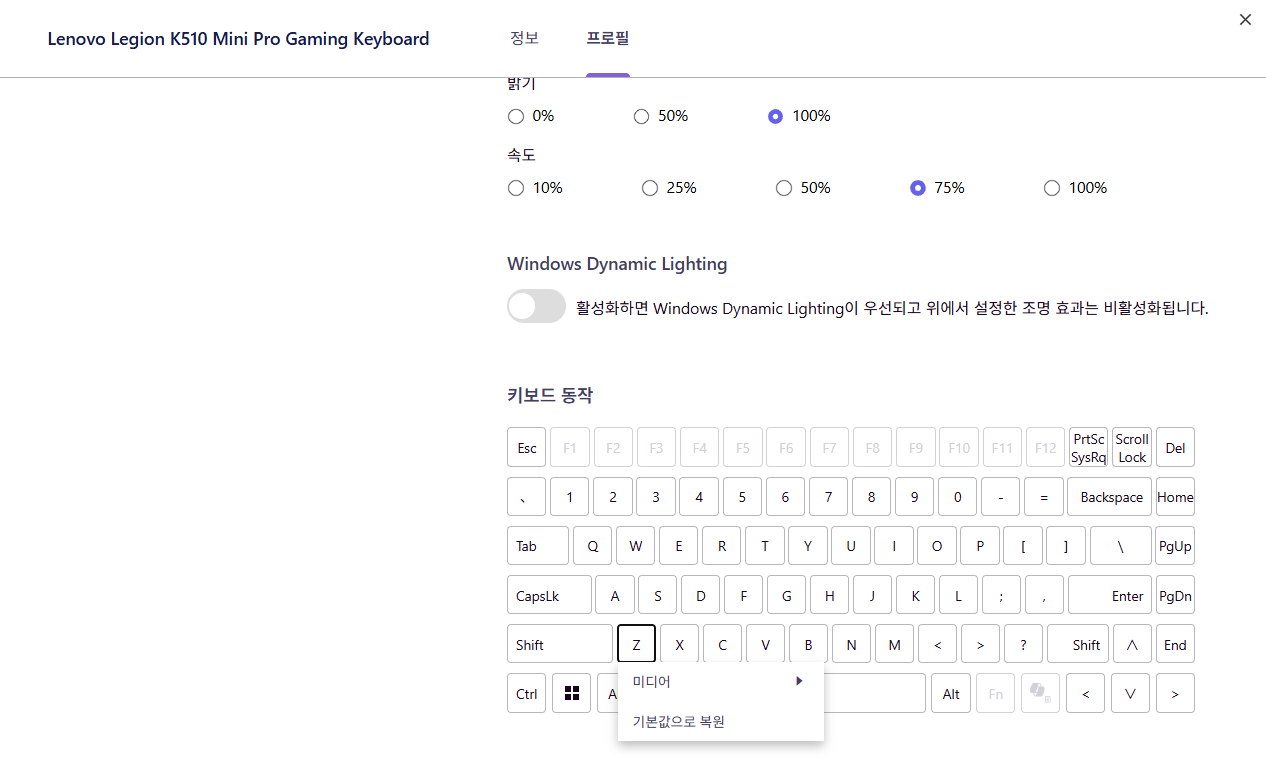Choose 10% speed
1266x765 pixels.
coord(516,188)
